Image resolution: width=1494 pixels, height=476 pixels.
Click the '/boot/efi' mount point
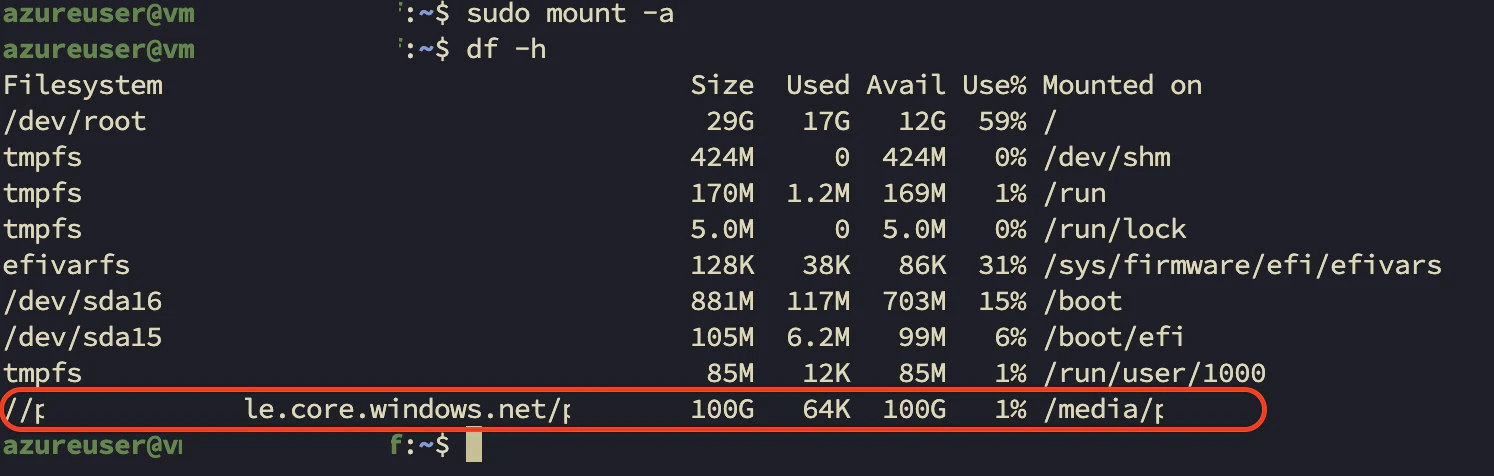1114,338
